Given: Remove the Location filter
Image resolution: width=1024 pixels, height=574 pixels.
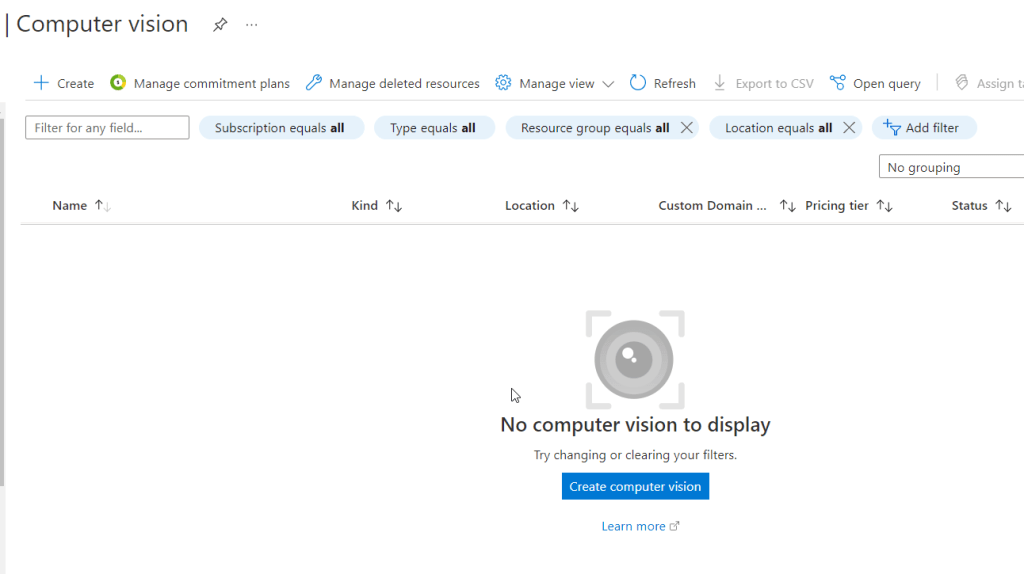Looking at the screenshot, I should click(x=849, y=127).
